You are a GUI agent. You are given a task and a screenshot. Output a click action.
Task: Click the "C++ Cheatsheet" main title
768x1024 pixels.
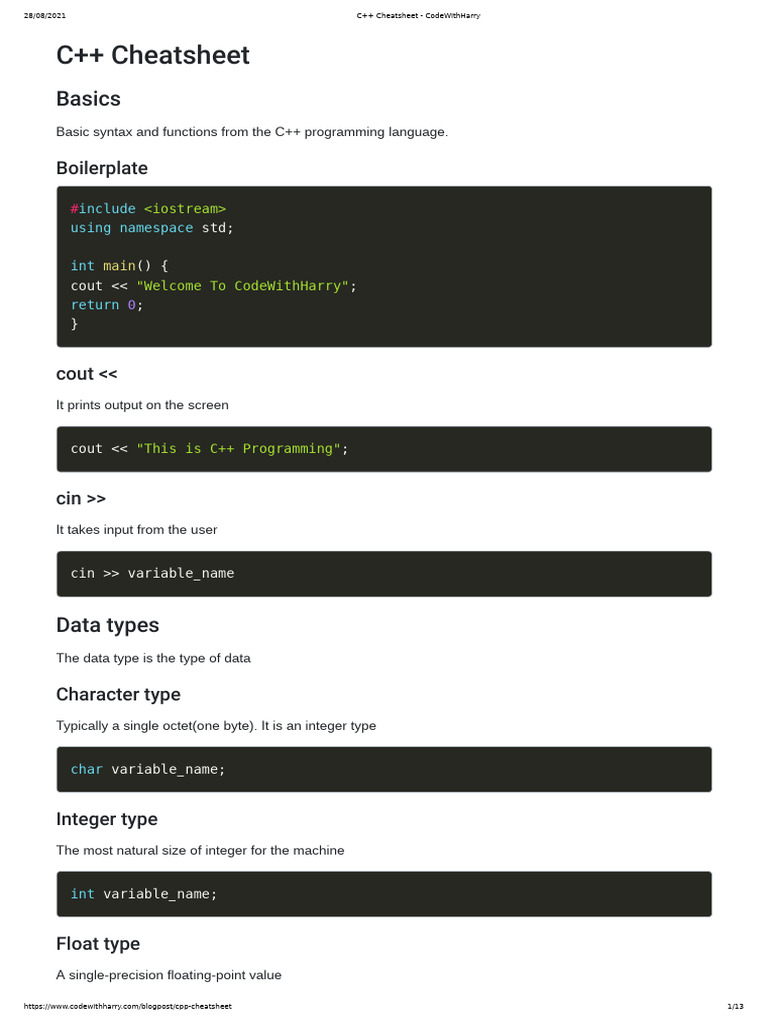[153, 56]
